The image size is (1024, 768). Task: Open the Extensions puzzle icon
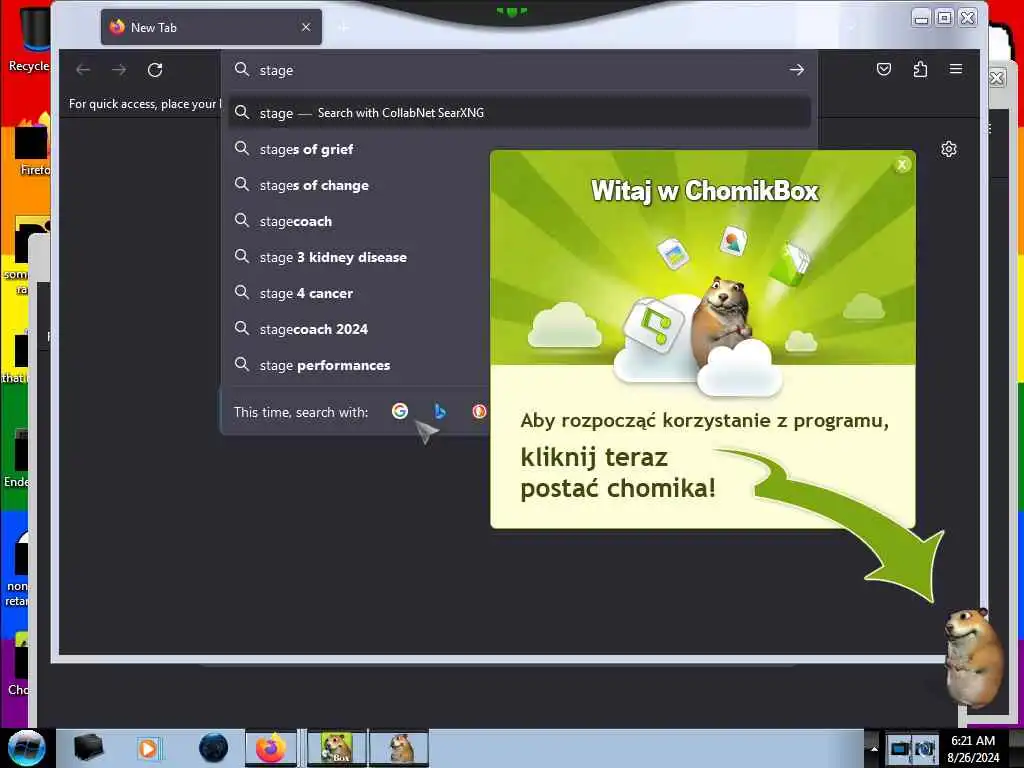[x=920, y=69]
